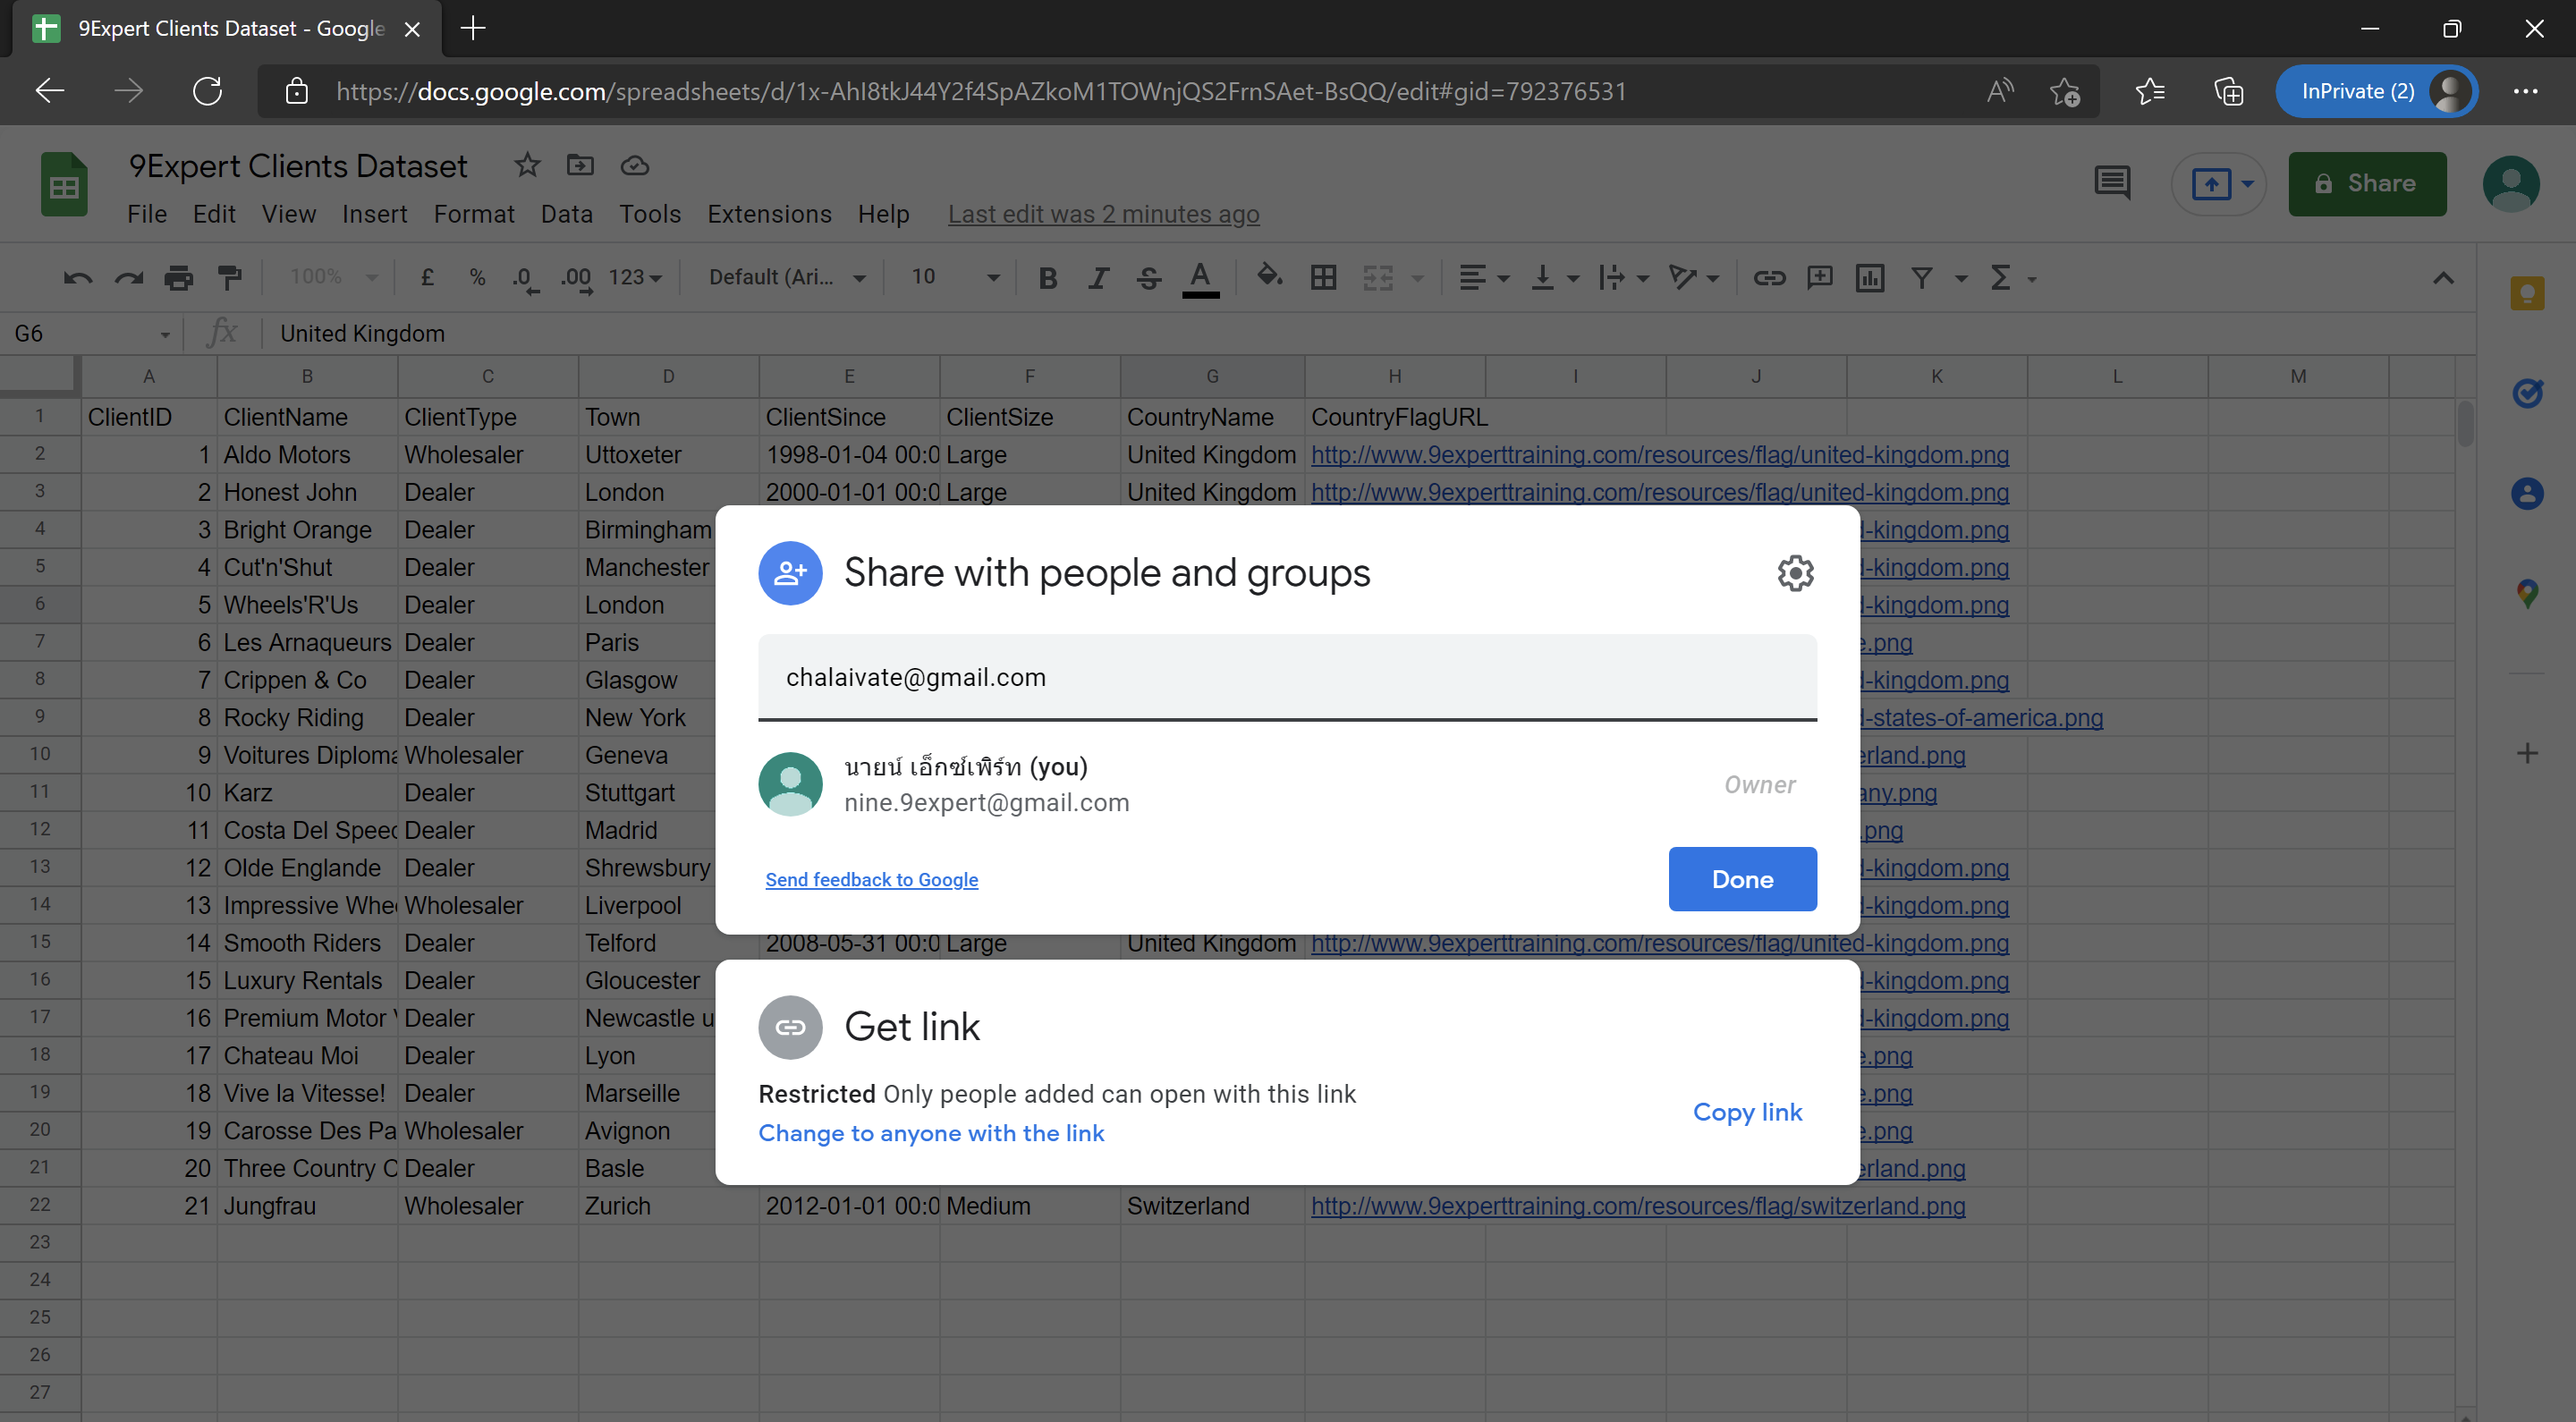The image size is (2576, 1422).
Task: Toggle italic formatting
Action: point(1098,277)
